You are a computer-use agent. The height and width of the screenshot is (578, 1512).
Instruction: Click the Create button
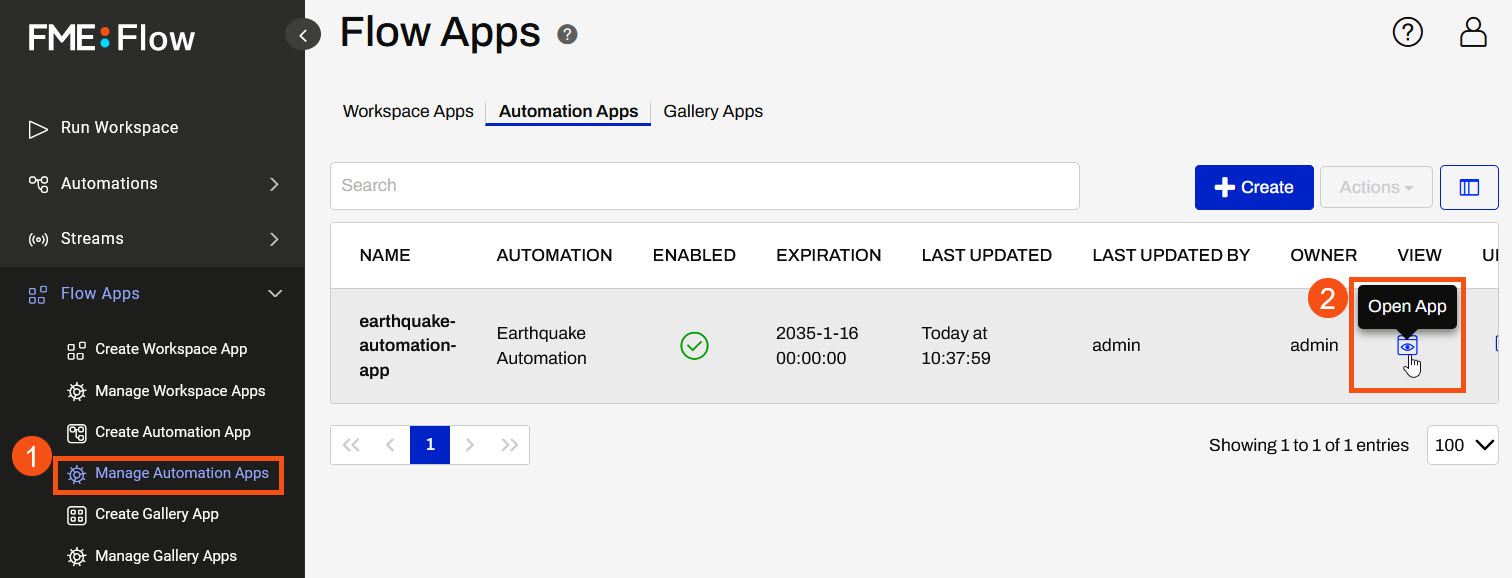[x=1253, y=187]
